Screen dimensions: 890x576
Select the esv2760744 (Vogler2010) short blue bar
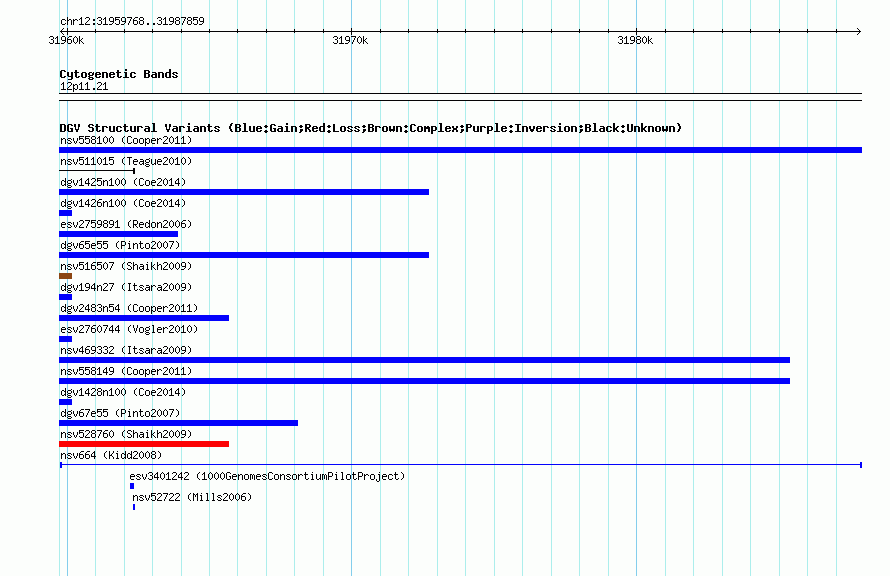tap(65, 339)
